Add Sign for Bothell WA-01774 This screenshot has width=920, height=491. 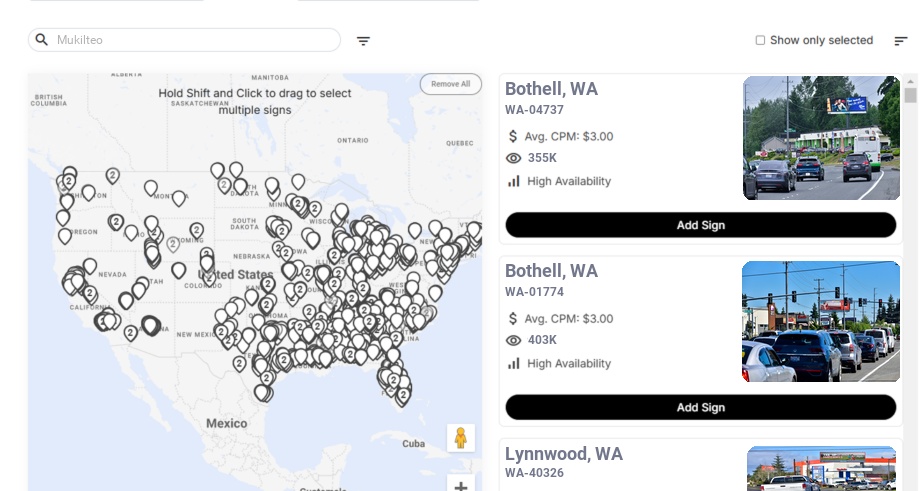pos(700,407)
